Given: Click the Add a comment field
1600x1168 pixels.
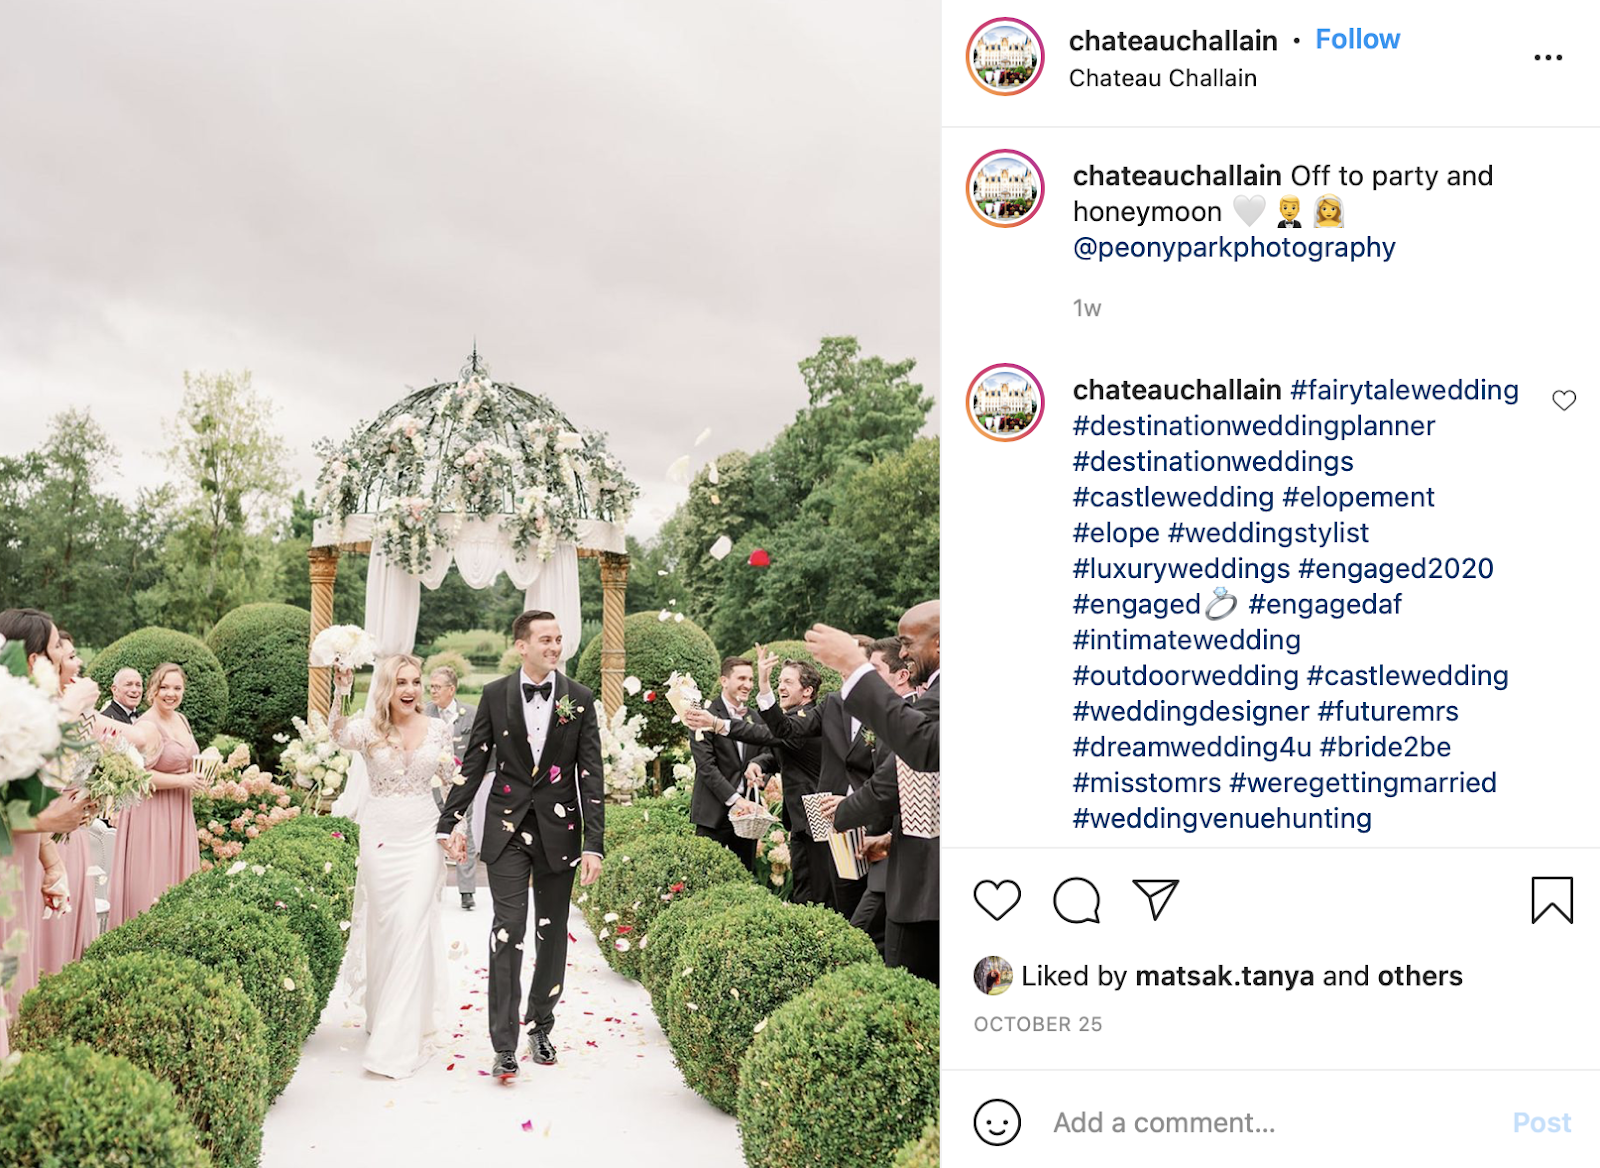Looking at the screenshot, I should pyautogui.click(x=1270, y=1122).
